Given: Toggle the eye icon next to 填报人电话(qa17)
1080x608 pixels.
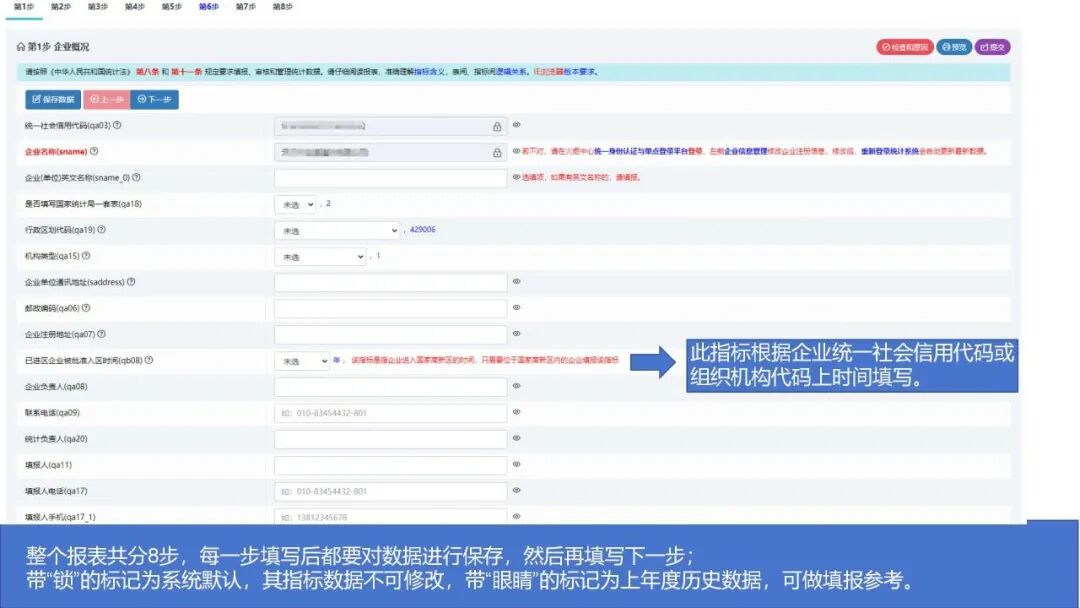Looking at the screenshot, I should coord(516,491).
